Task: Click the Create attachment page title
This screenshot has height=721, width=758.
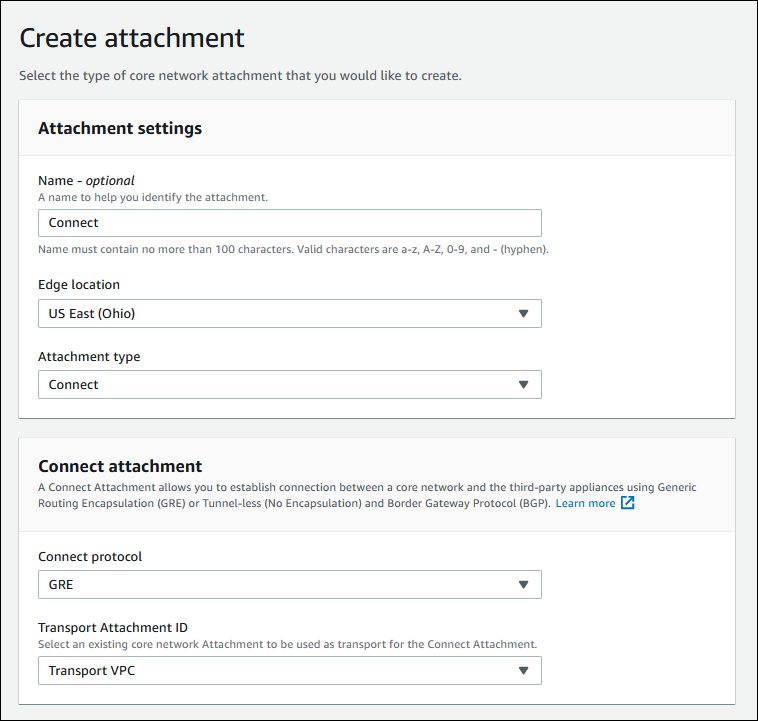Action: tap(132, 38)
